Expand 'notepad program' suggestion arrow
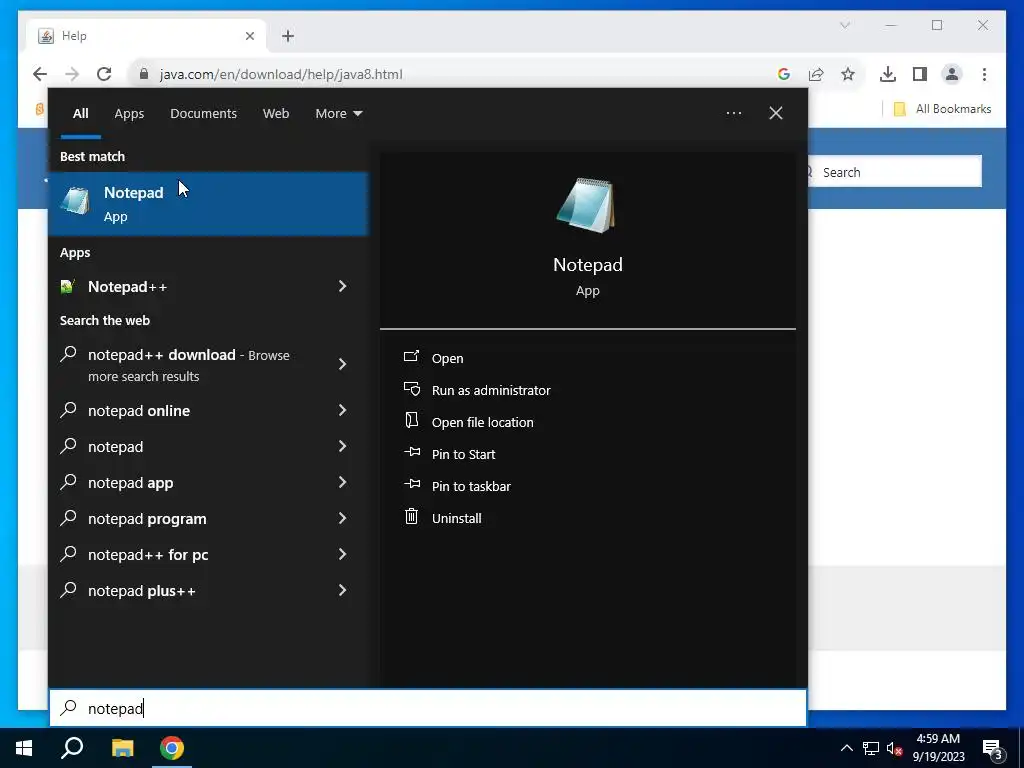 pos(342,518)
